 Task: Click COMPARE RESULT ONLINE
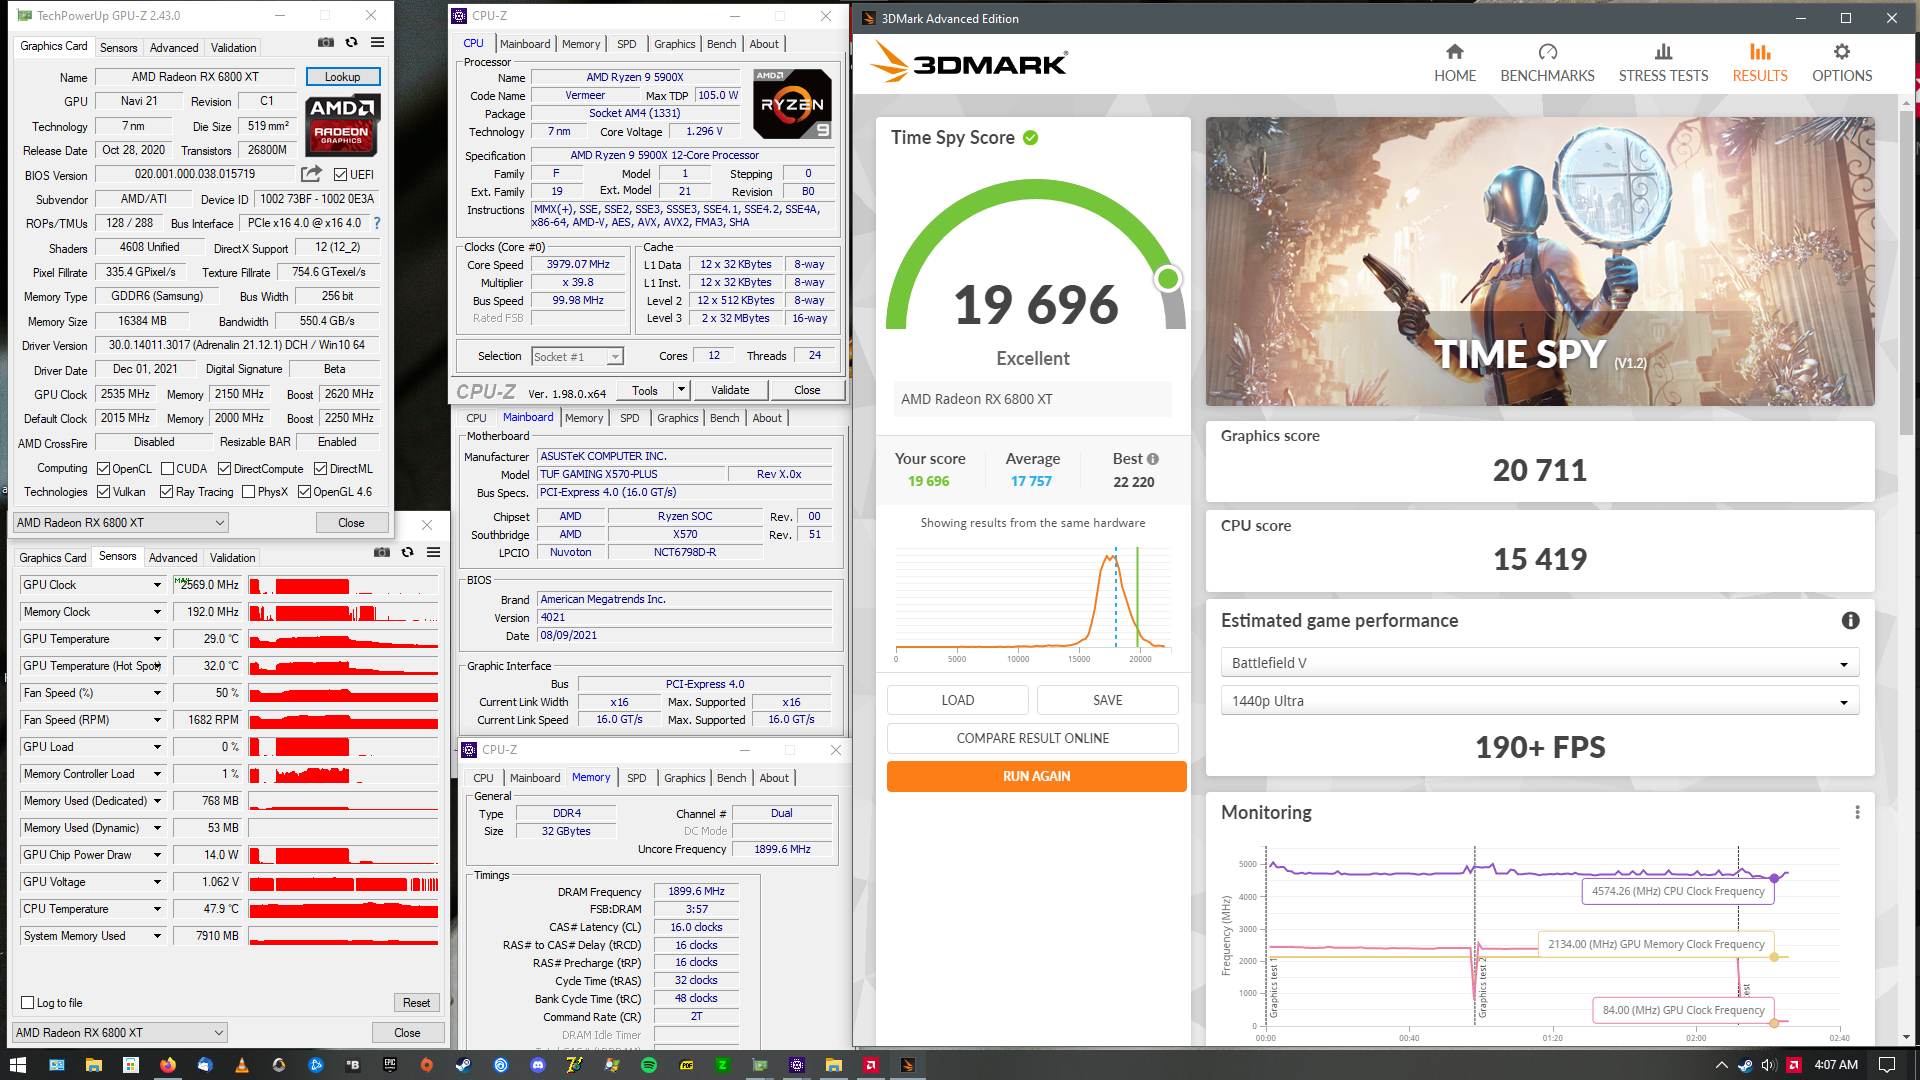[x=1032, y=738]
